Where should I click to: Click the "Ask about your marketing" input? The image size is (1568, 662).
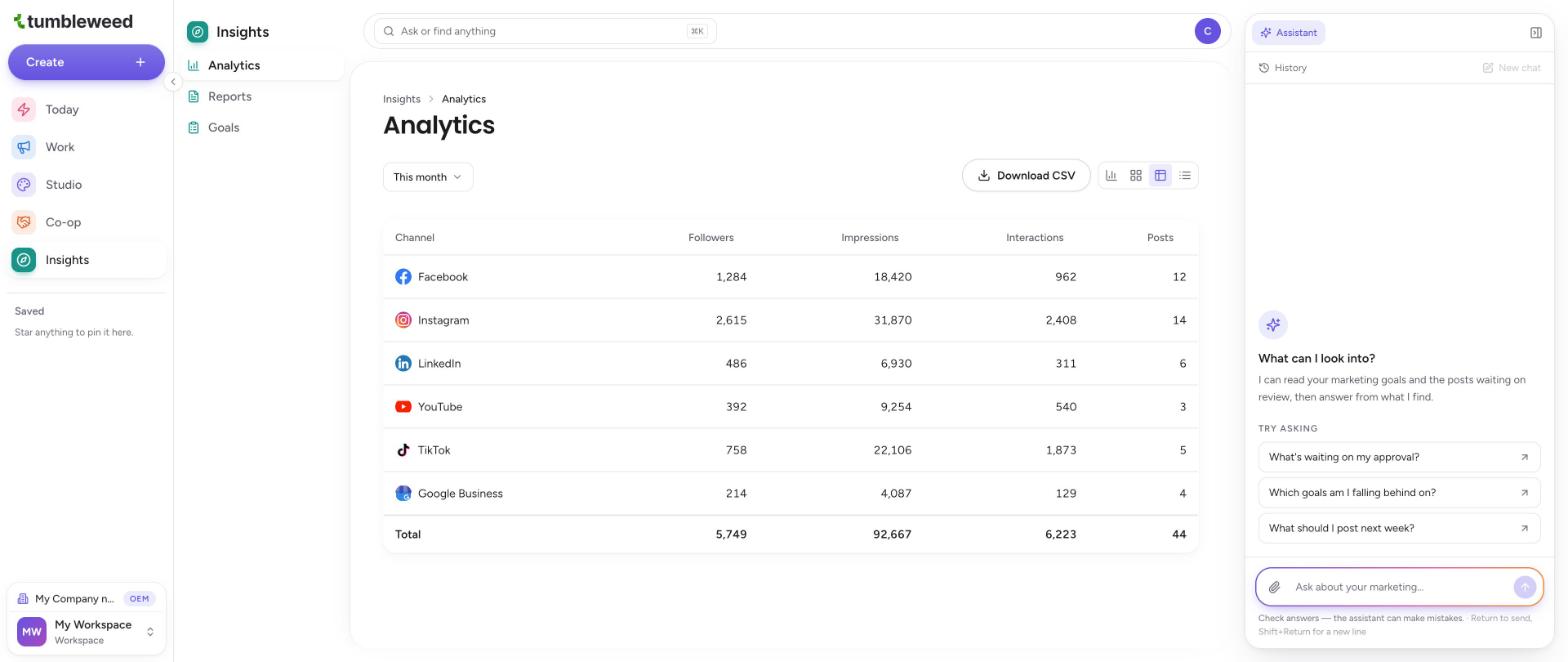1399,587
